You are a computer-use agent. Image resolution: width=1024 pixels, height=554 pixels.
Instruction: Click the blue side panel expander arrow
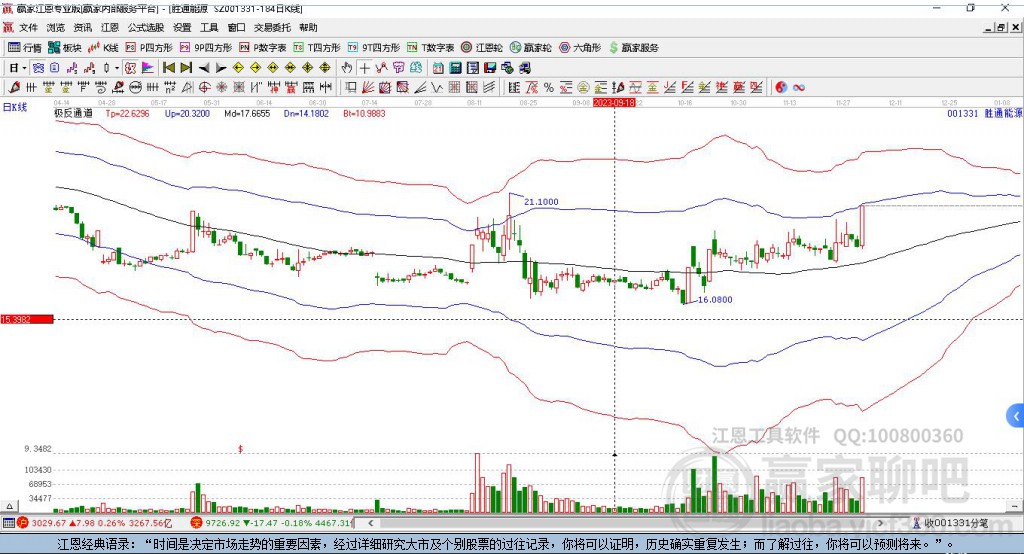pyautogui.click(x=1016, y=416)
